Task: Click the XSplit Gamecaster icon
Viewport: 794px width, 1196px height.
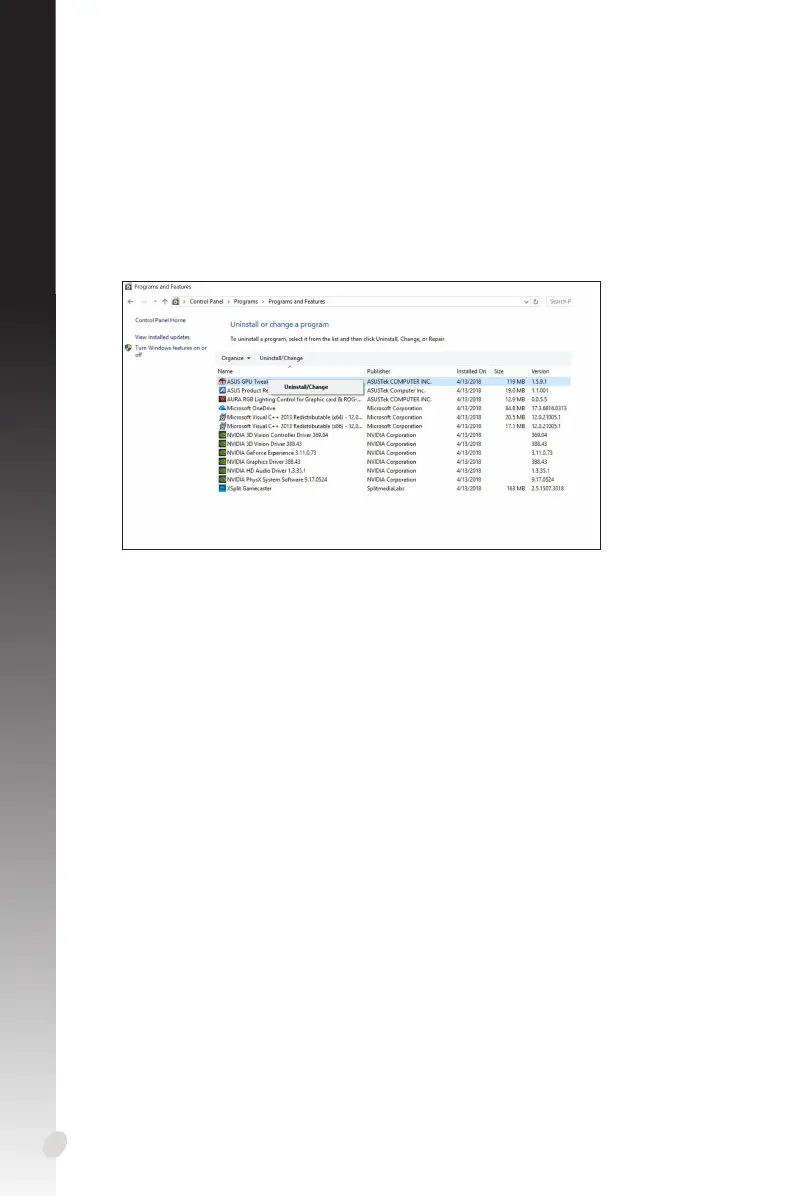Action: click(x=222, y=489)
